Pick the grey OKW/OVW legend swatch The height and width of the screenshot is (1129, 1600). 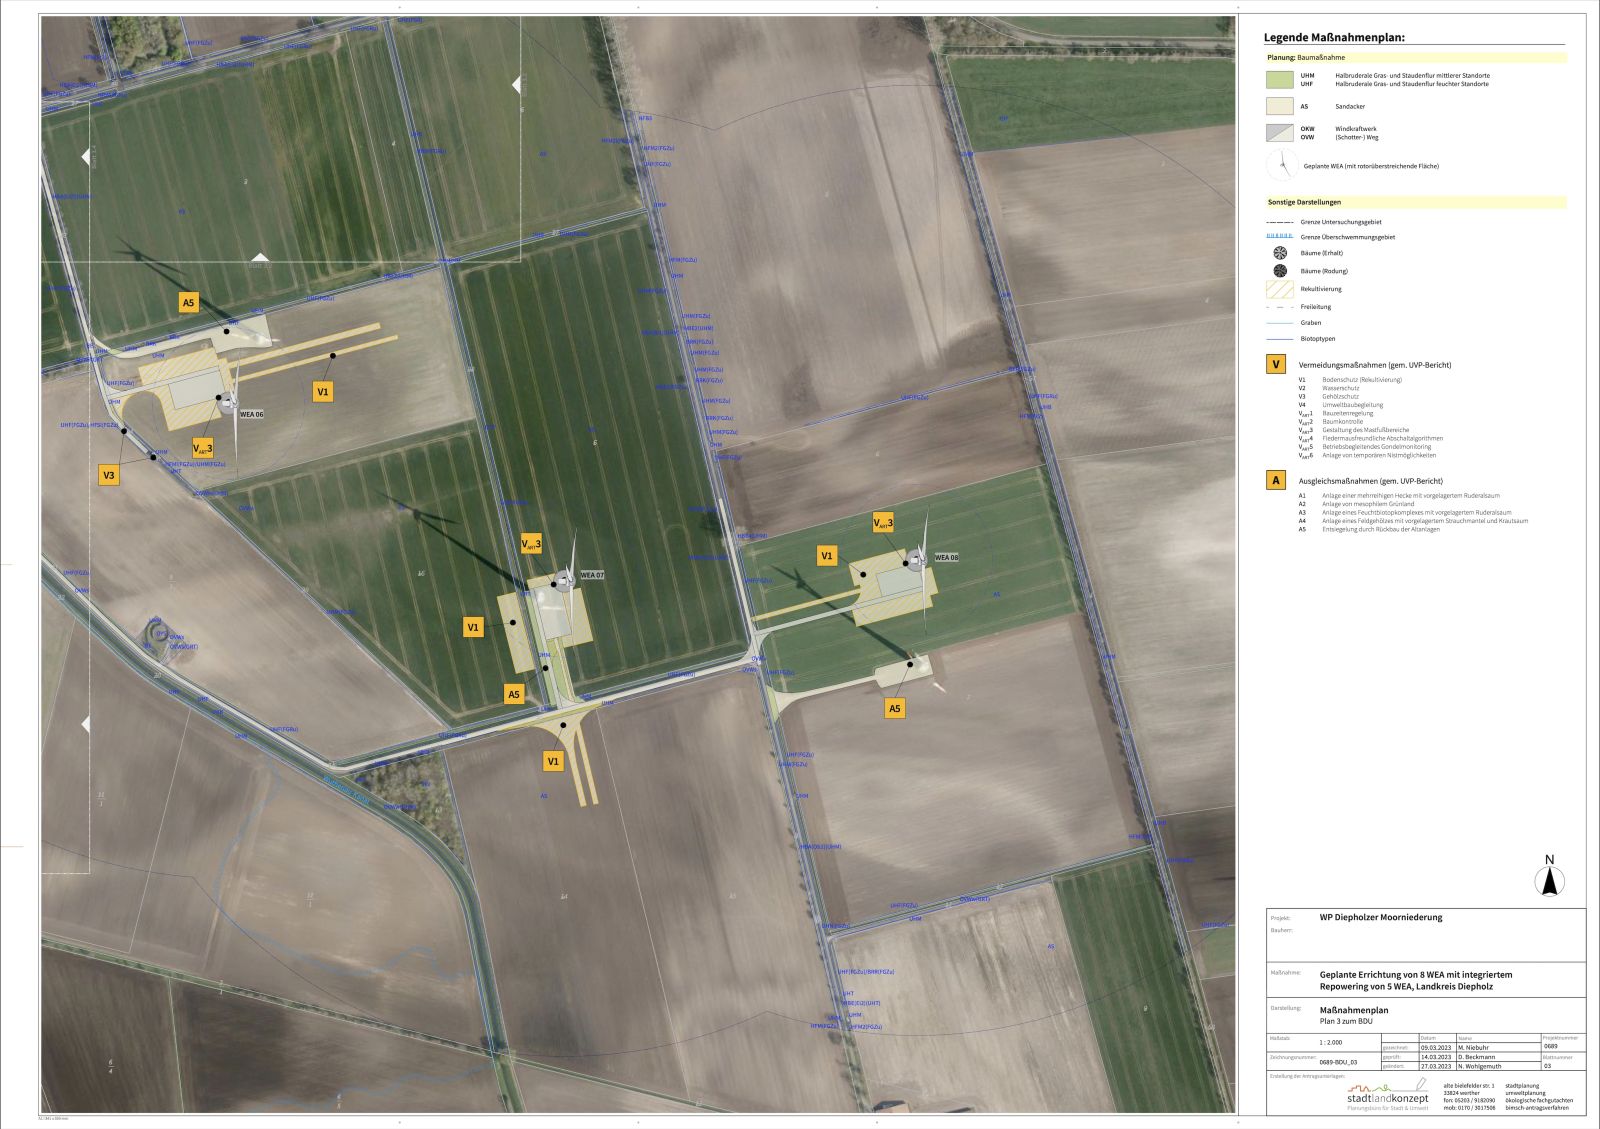coord(1280,133)
